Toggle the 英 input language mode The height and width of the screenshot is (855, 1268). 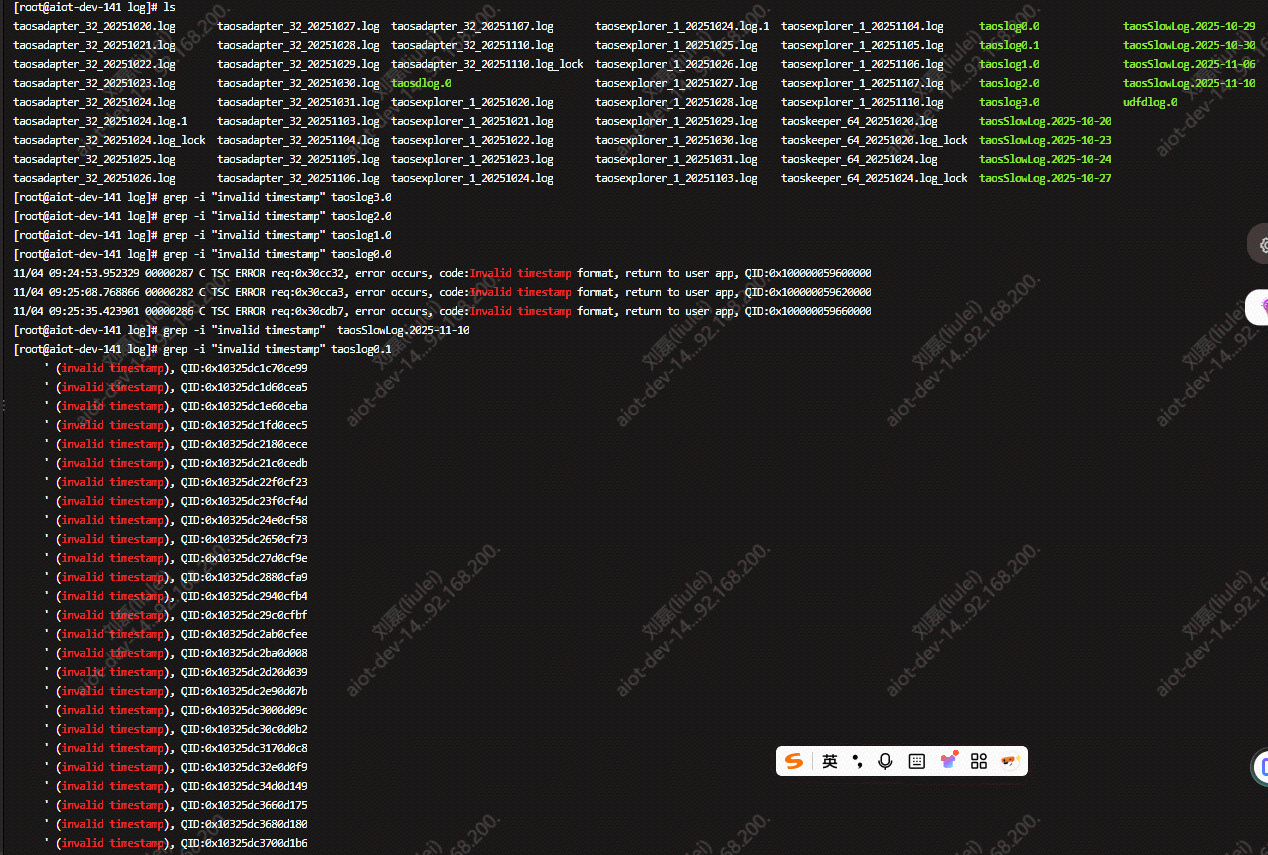pos(830,761)
